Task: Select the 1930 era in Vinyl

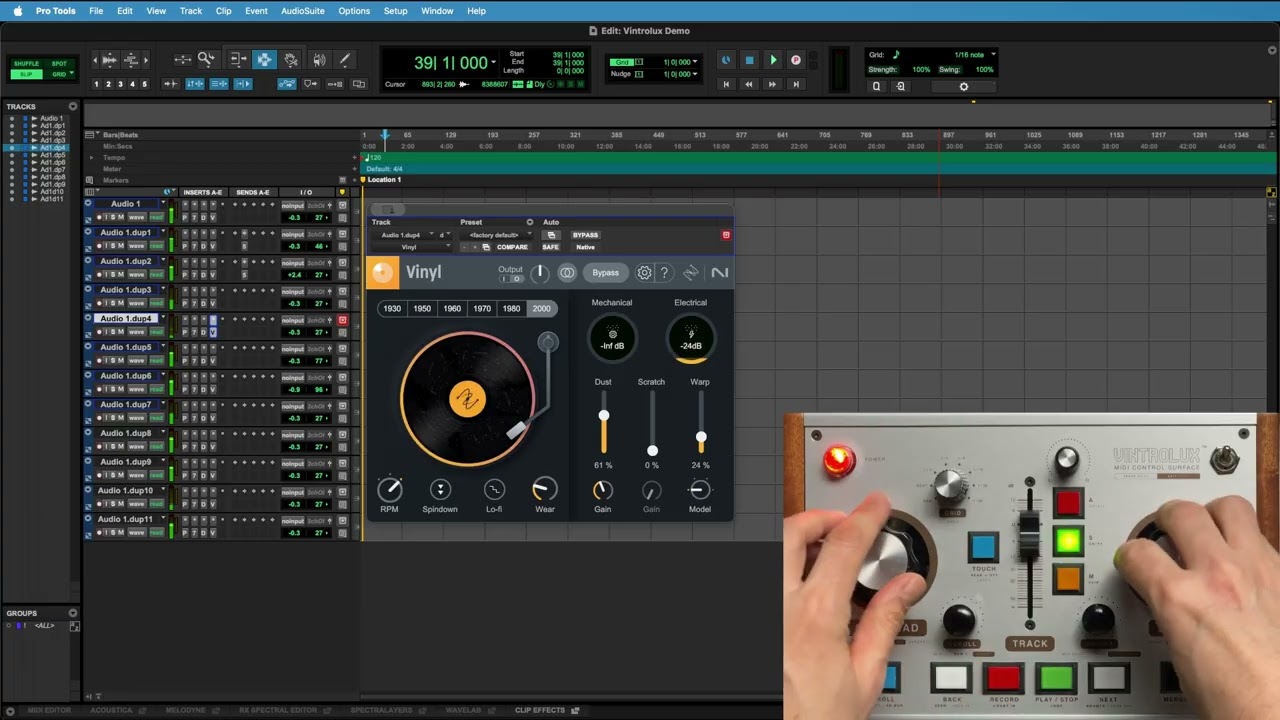Action: pyautogui.click(x=392, y=308)
